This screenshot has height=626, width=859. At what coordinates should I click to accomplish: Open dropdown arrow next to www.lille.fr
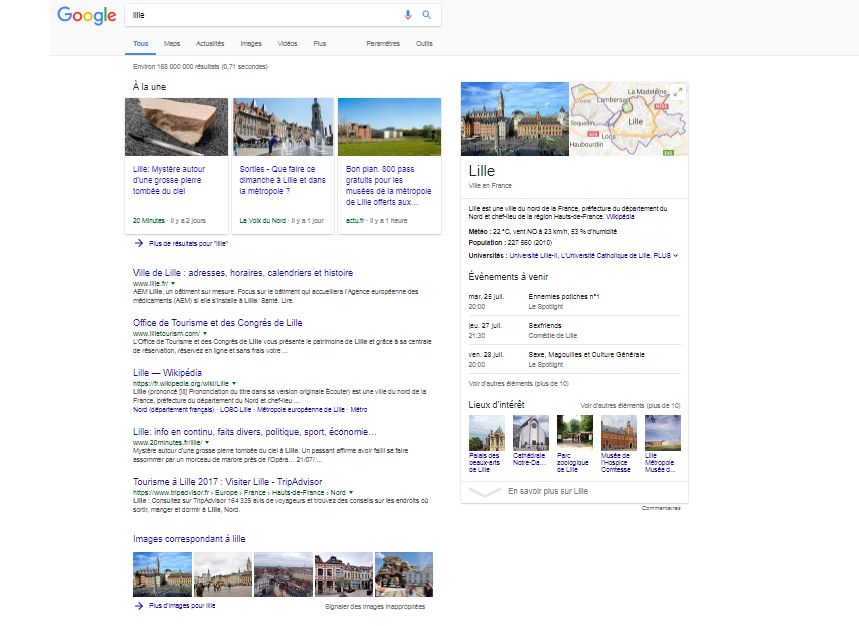tap(173, 284)
